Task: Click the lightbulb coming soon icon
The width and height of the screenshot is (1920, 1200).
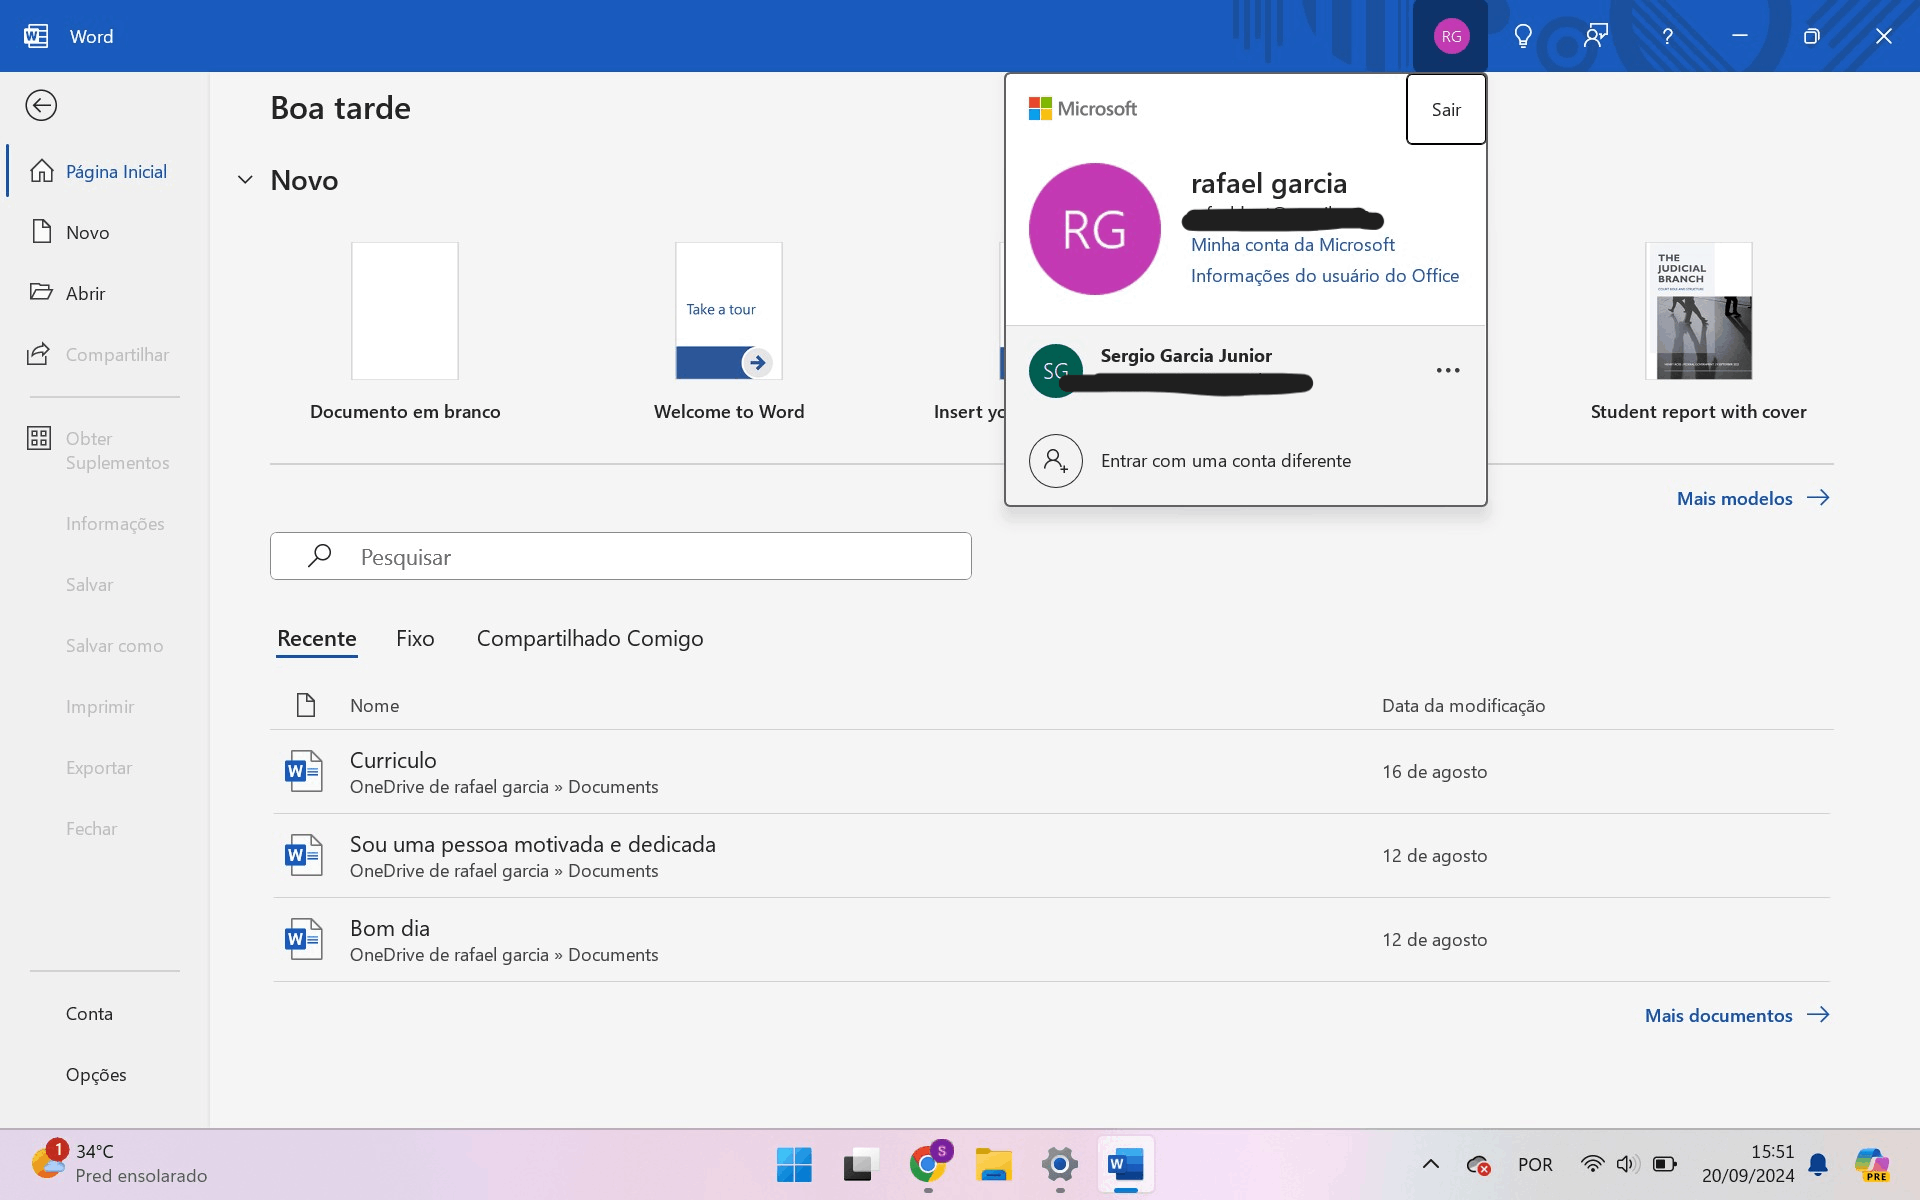Action: (x=1523, y=36)
